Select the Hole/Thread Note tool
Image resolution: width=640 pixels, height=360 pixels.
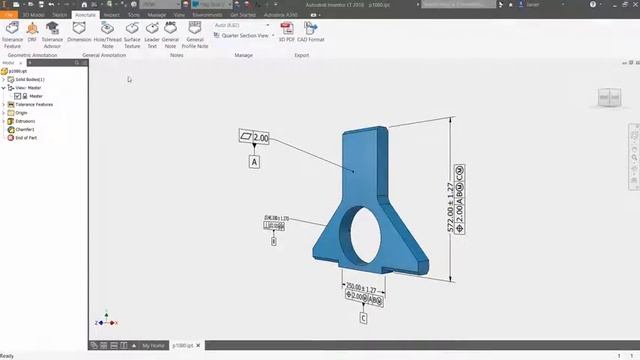(107, 35)
